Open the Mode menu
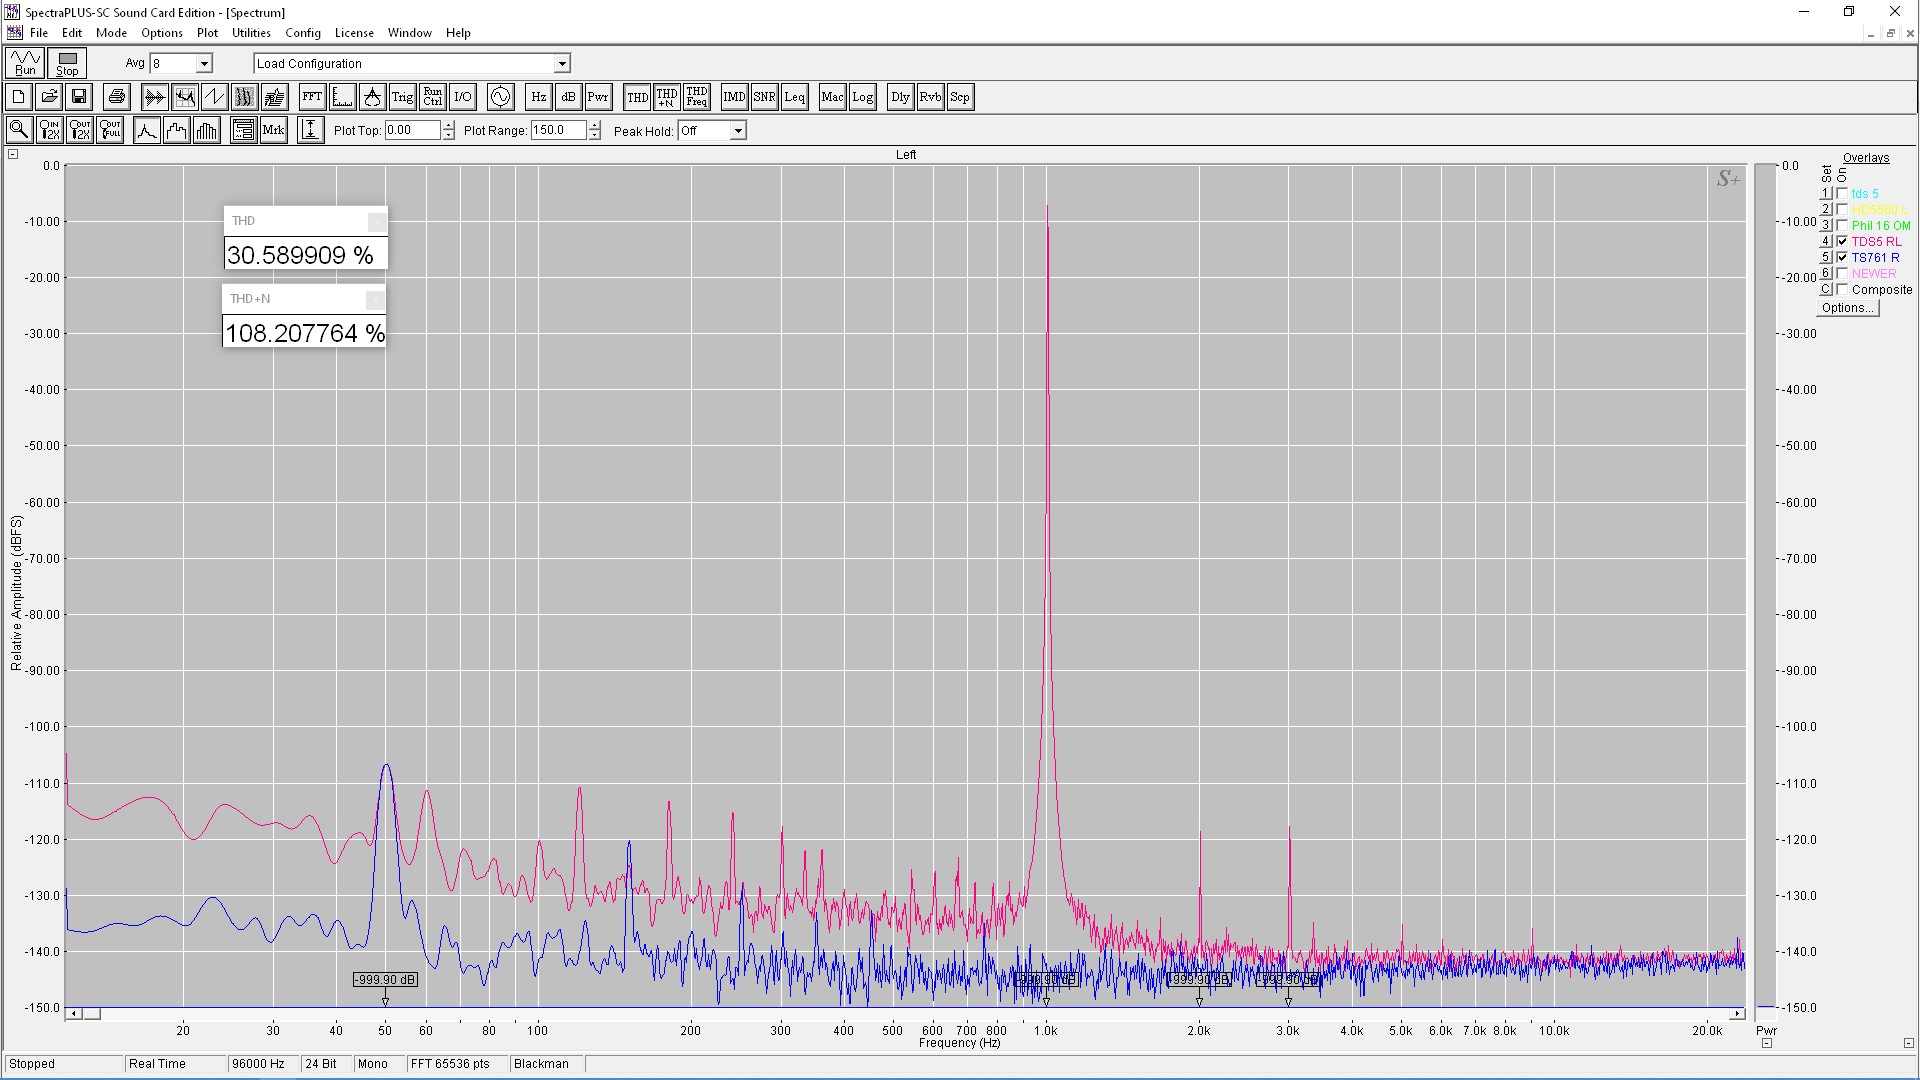 coord(111,33)
